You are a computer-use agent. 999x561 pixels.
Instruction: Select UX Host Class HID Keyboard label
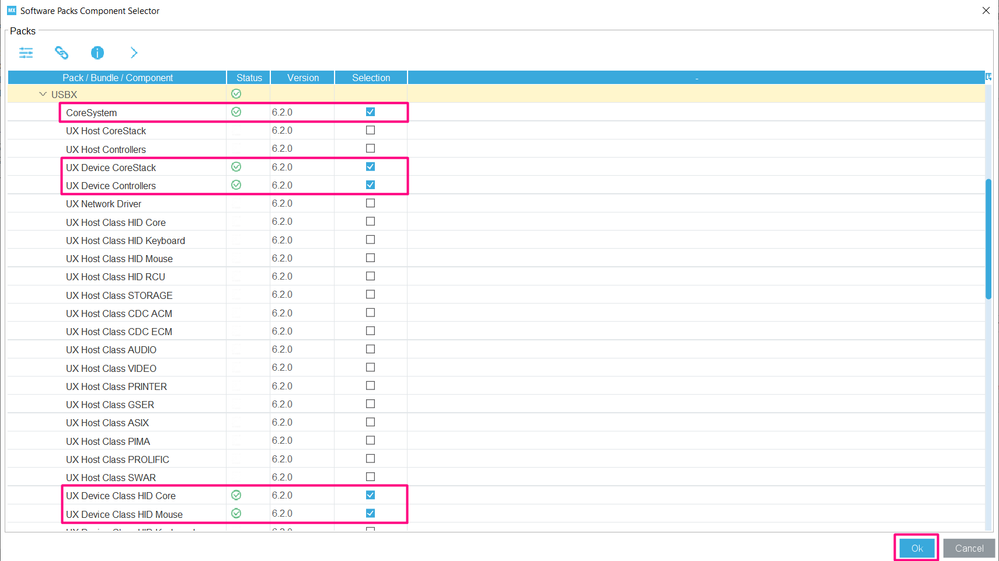(x=126, y=241)
